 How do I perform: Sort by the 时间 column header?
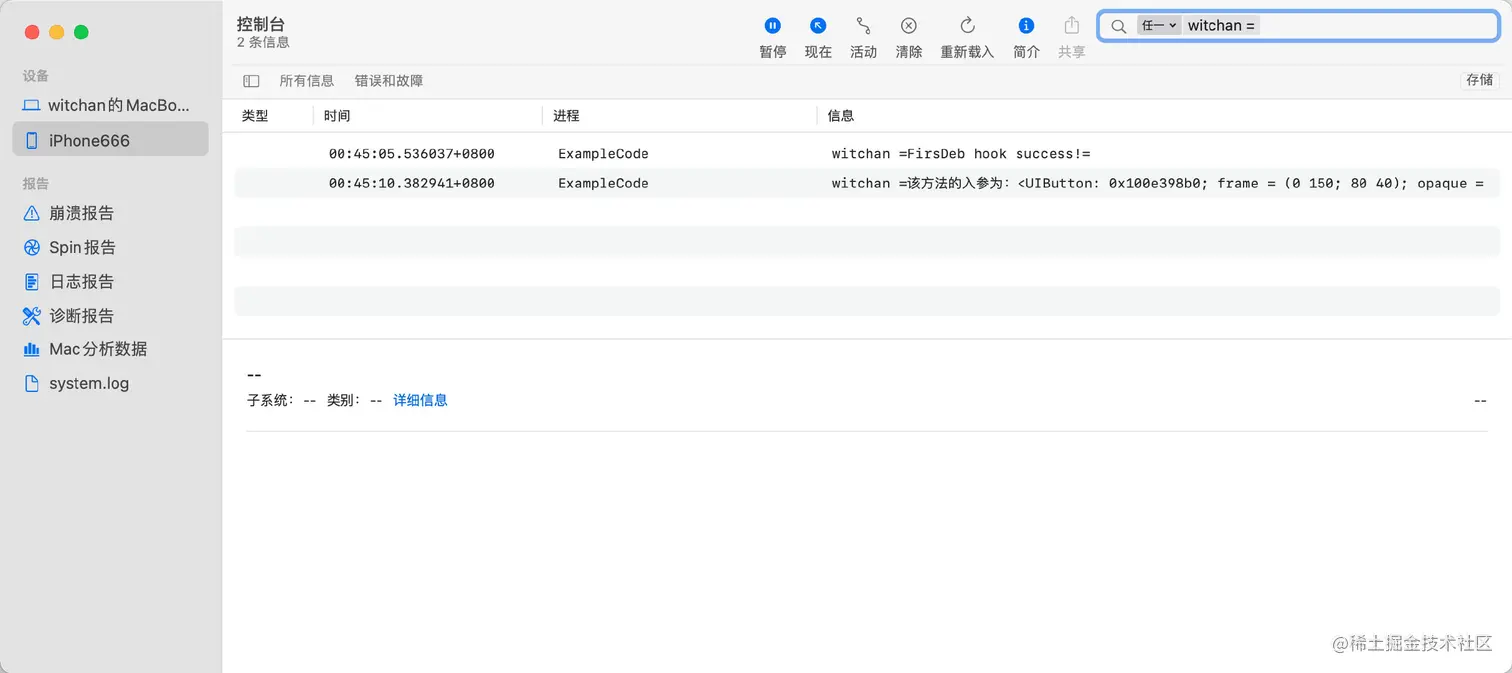[337, 116]
